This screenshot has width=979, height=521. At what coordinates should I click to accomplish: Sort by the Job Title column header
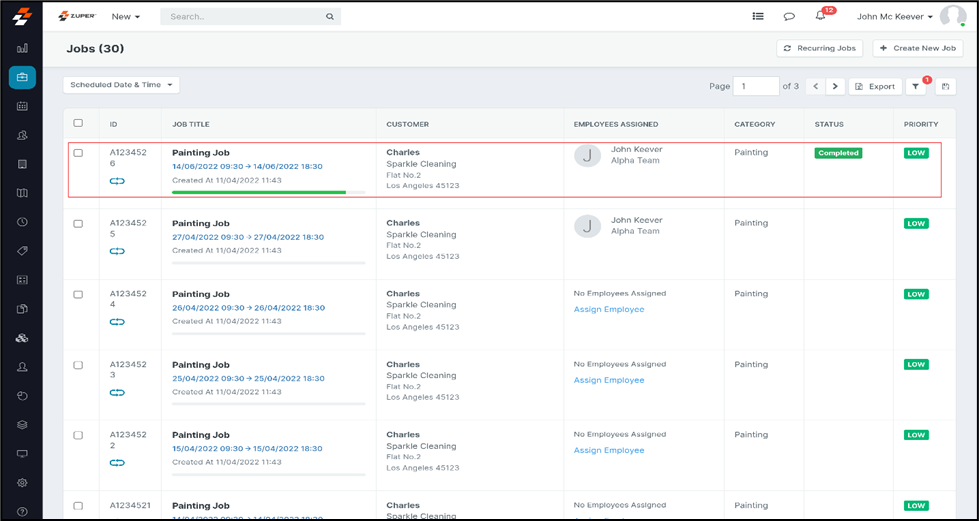coord(191,125)
